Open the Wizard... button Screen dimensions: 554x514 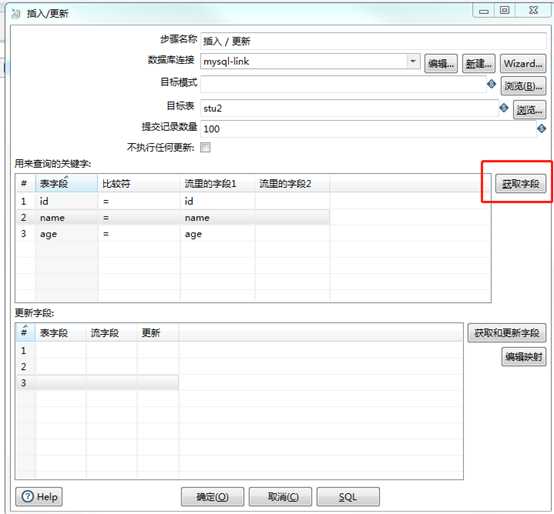click(x=523, y=64)
